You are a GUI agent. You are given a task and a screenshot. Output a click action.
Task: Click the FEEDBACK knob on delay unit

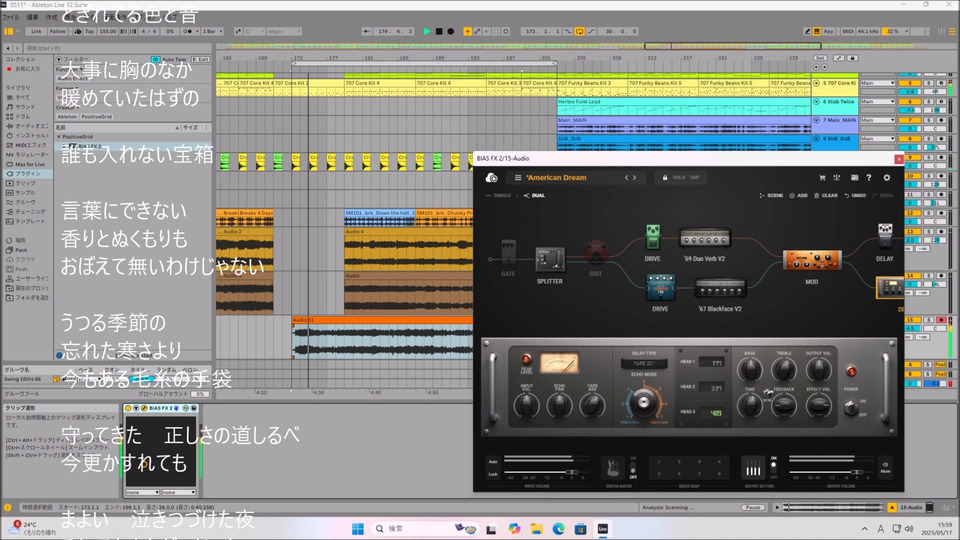(784, 405)
